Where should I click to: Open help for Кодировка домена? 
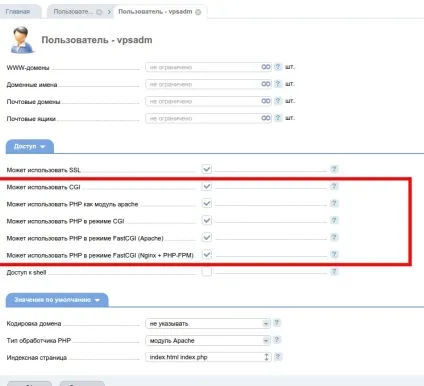277,323
